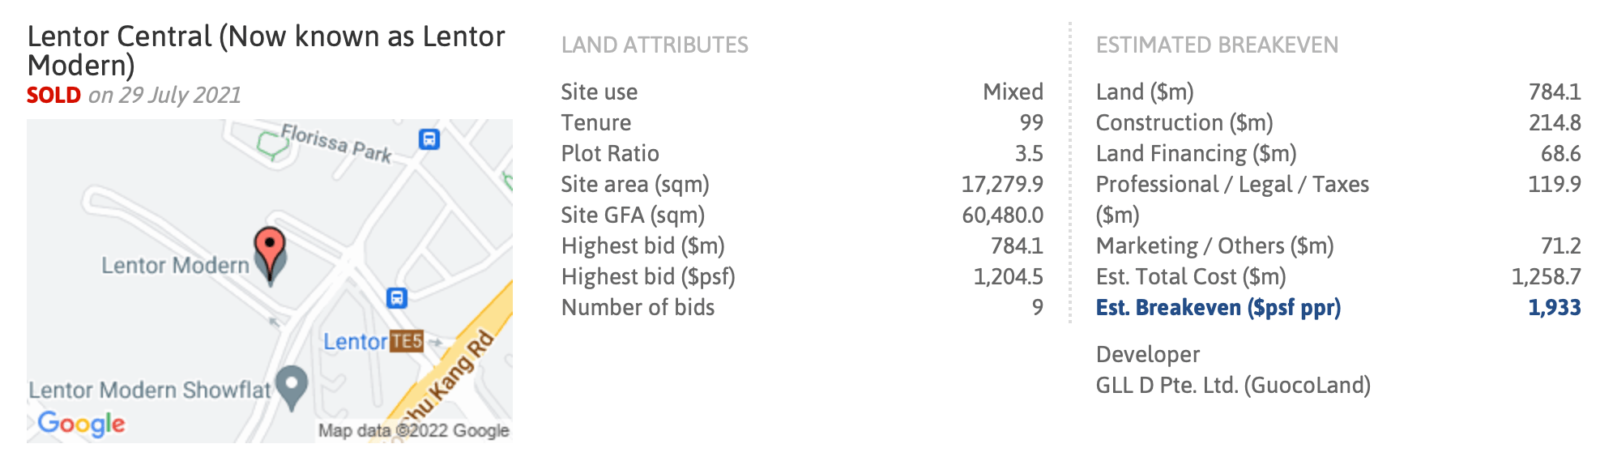Click the Est. Breakeven ($psf ppr) label
Screen dimensions: 1600x461
[1218, 308]
